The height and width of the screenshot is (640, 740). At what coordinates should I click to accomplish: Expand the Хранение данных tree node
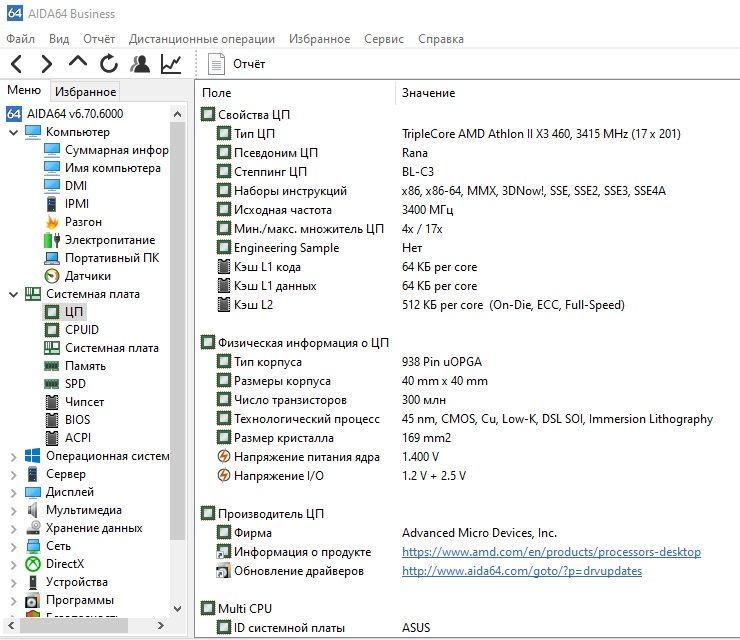[x=14, y=528]
